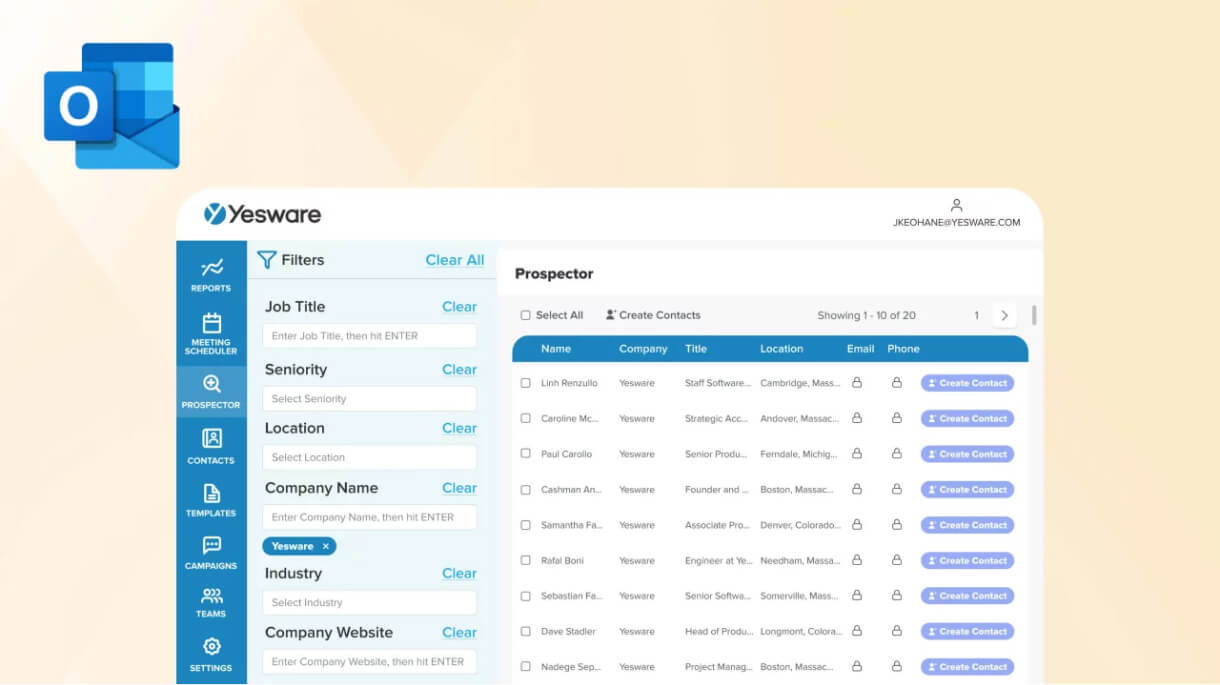1220x685 pixels.
Task: Open the Campaigns sidebar icon
Action: (210, 553)
